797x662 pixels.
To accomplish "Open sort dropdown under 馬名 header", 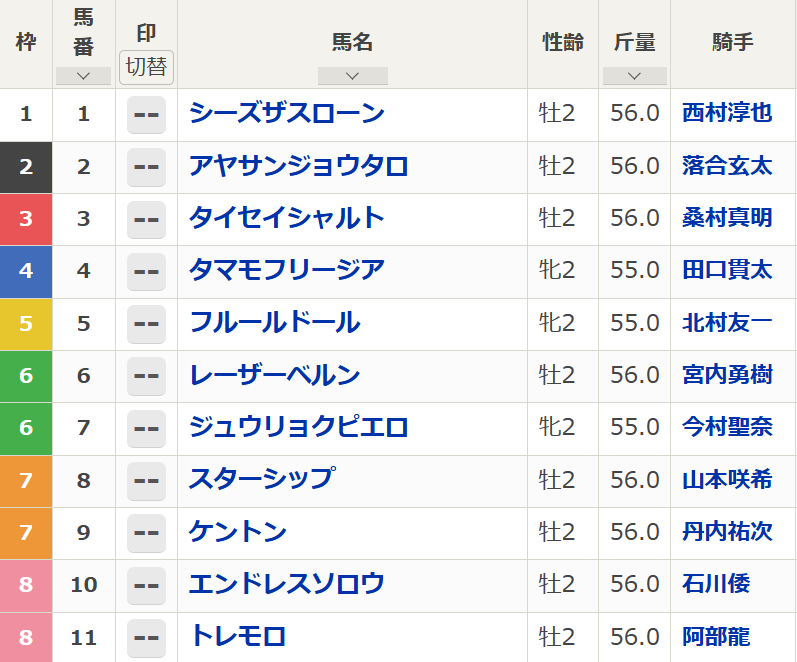I will point(352,76).
